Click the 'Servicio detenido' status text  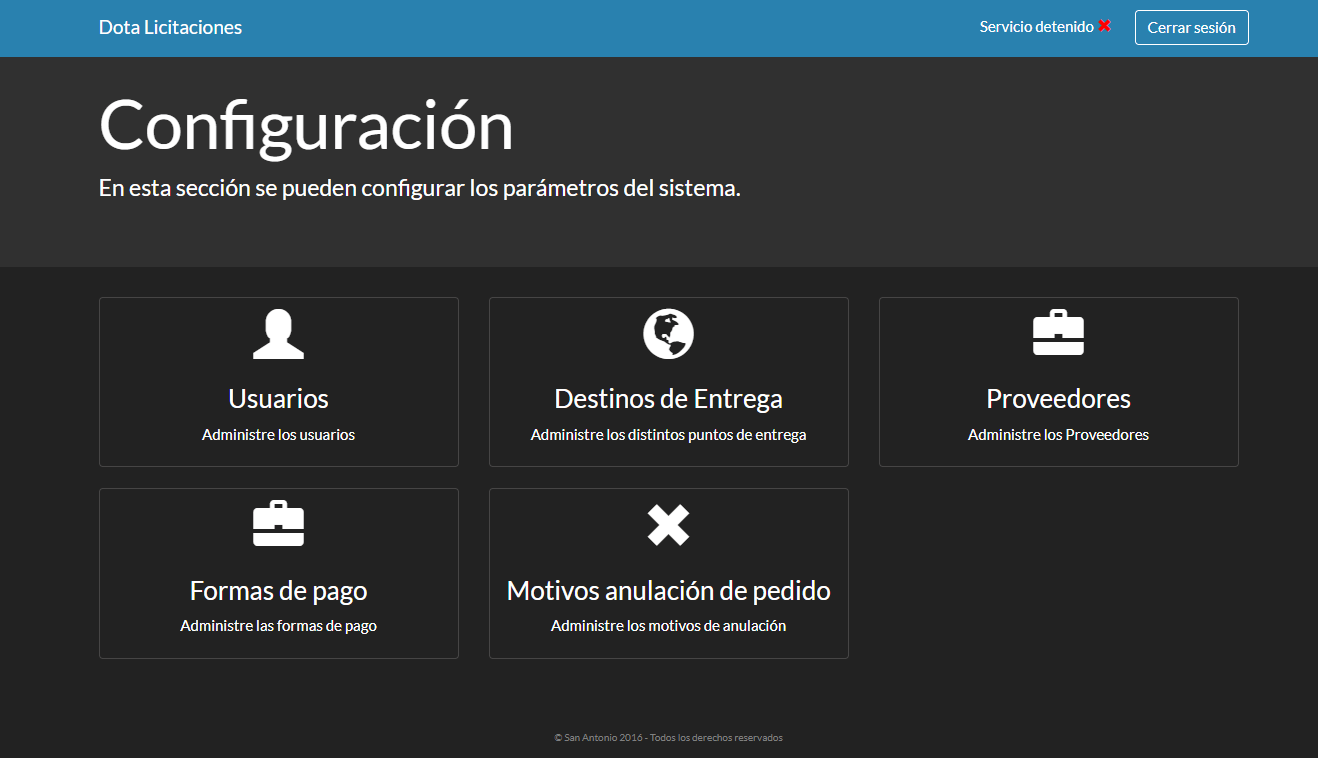pos(1036,27)
